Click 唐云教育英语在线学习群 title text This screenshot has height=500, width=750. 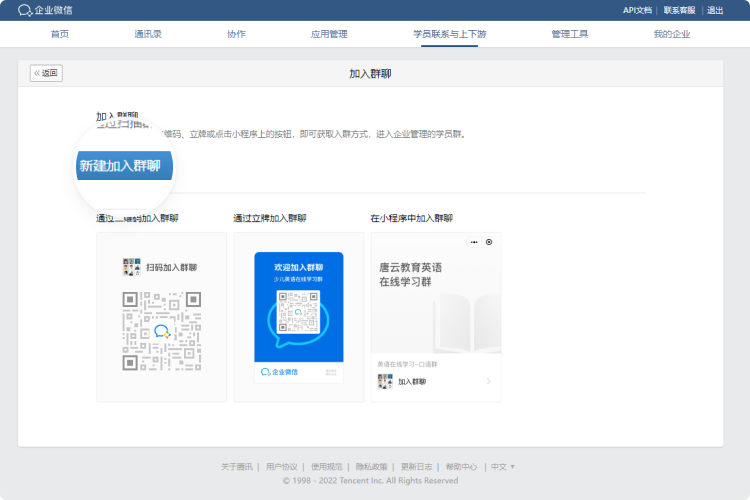[x=410, y=274]
